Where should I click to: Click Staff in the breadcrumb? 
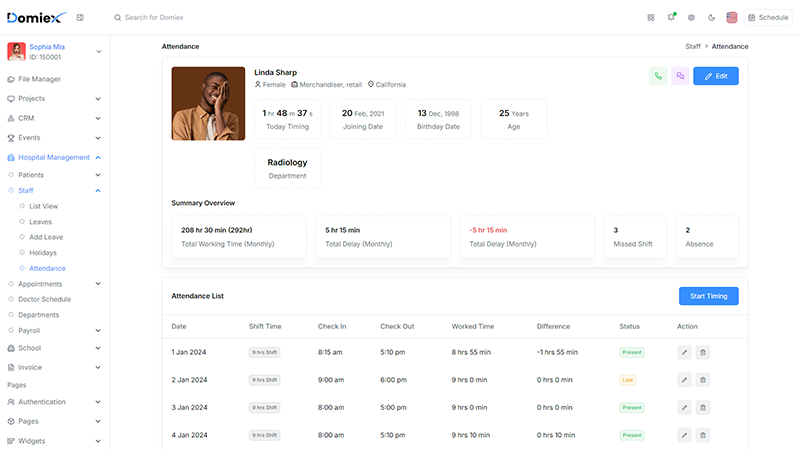click(x=692, y=46)
